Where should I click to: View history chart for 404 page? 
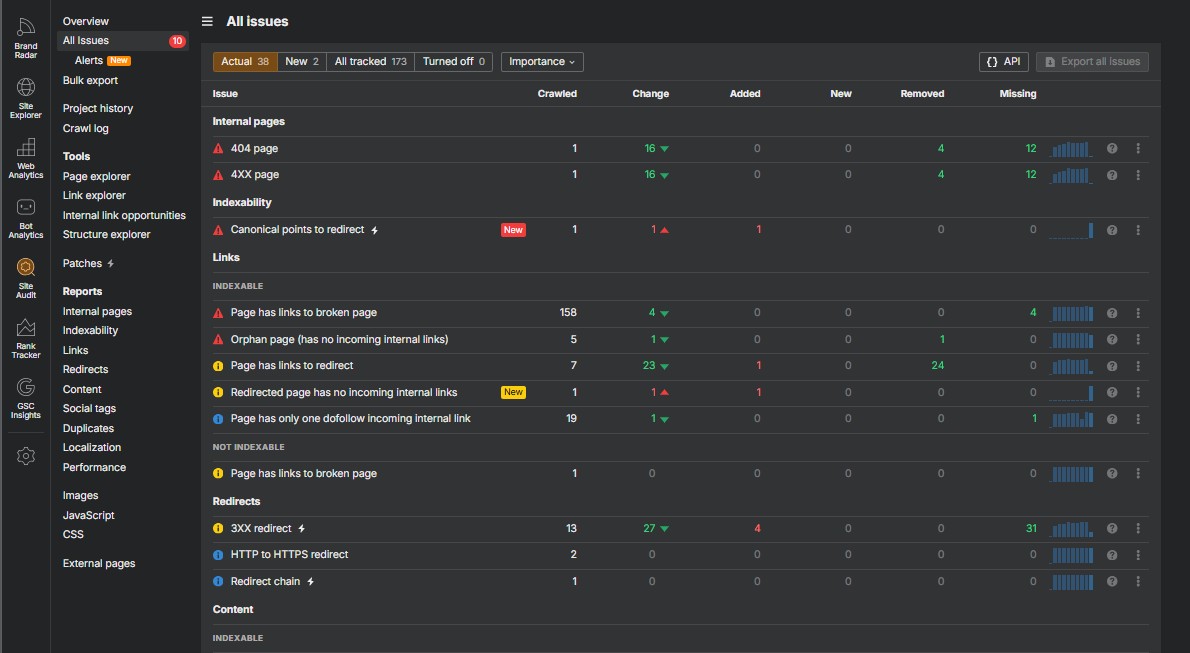pos(1072,149)
